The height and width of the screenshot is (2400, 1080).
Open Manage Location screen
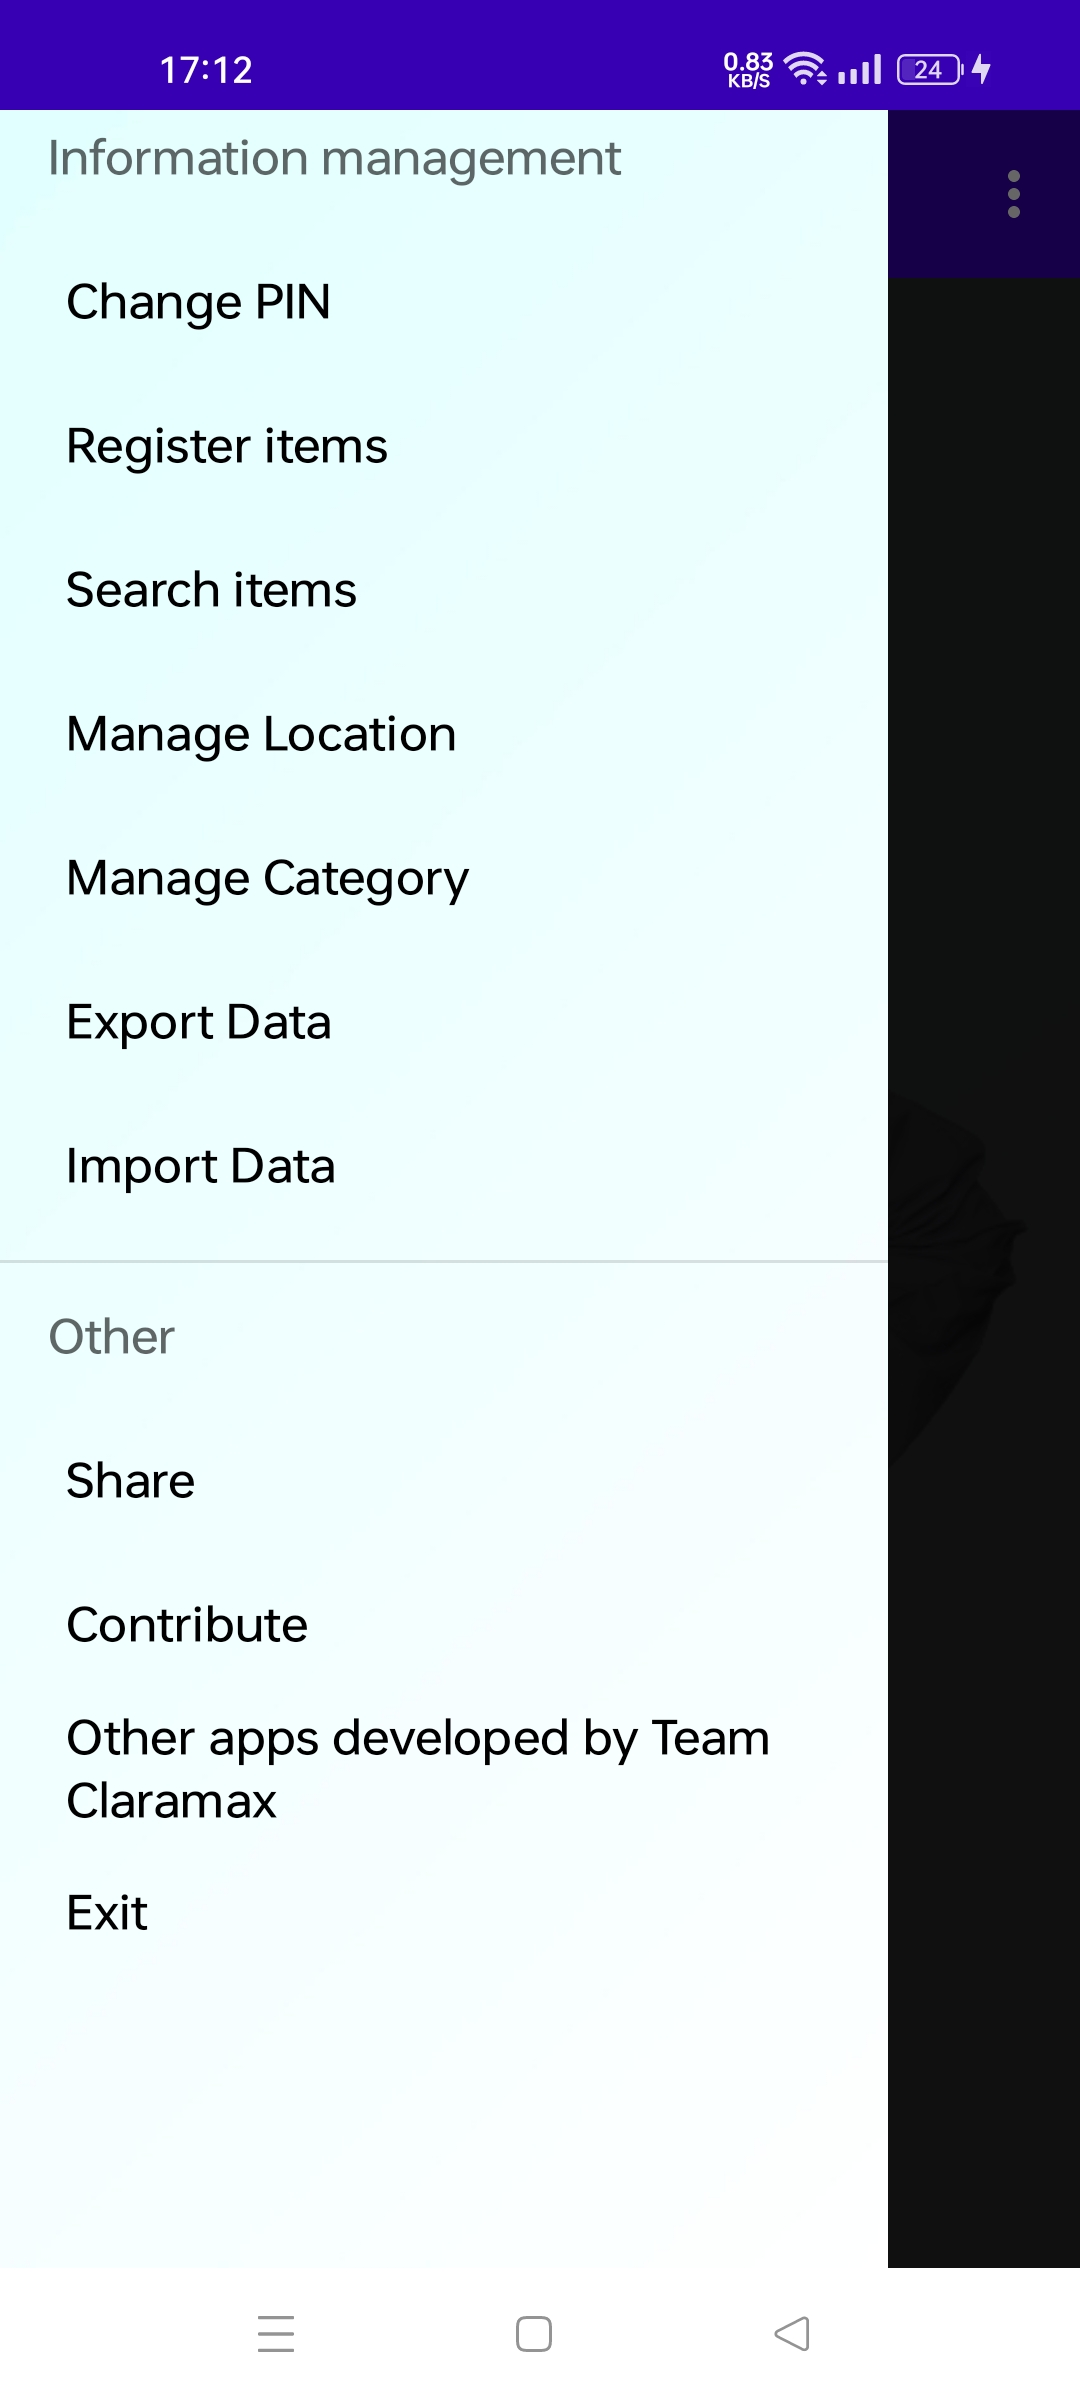click(x=444, y=734)
